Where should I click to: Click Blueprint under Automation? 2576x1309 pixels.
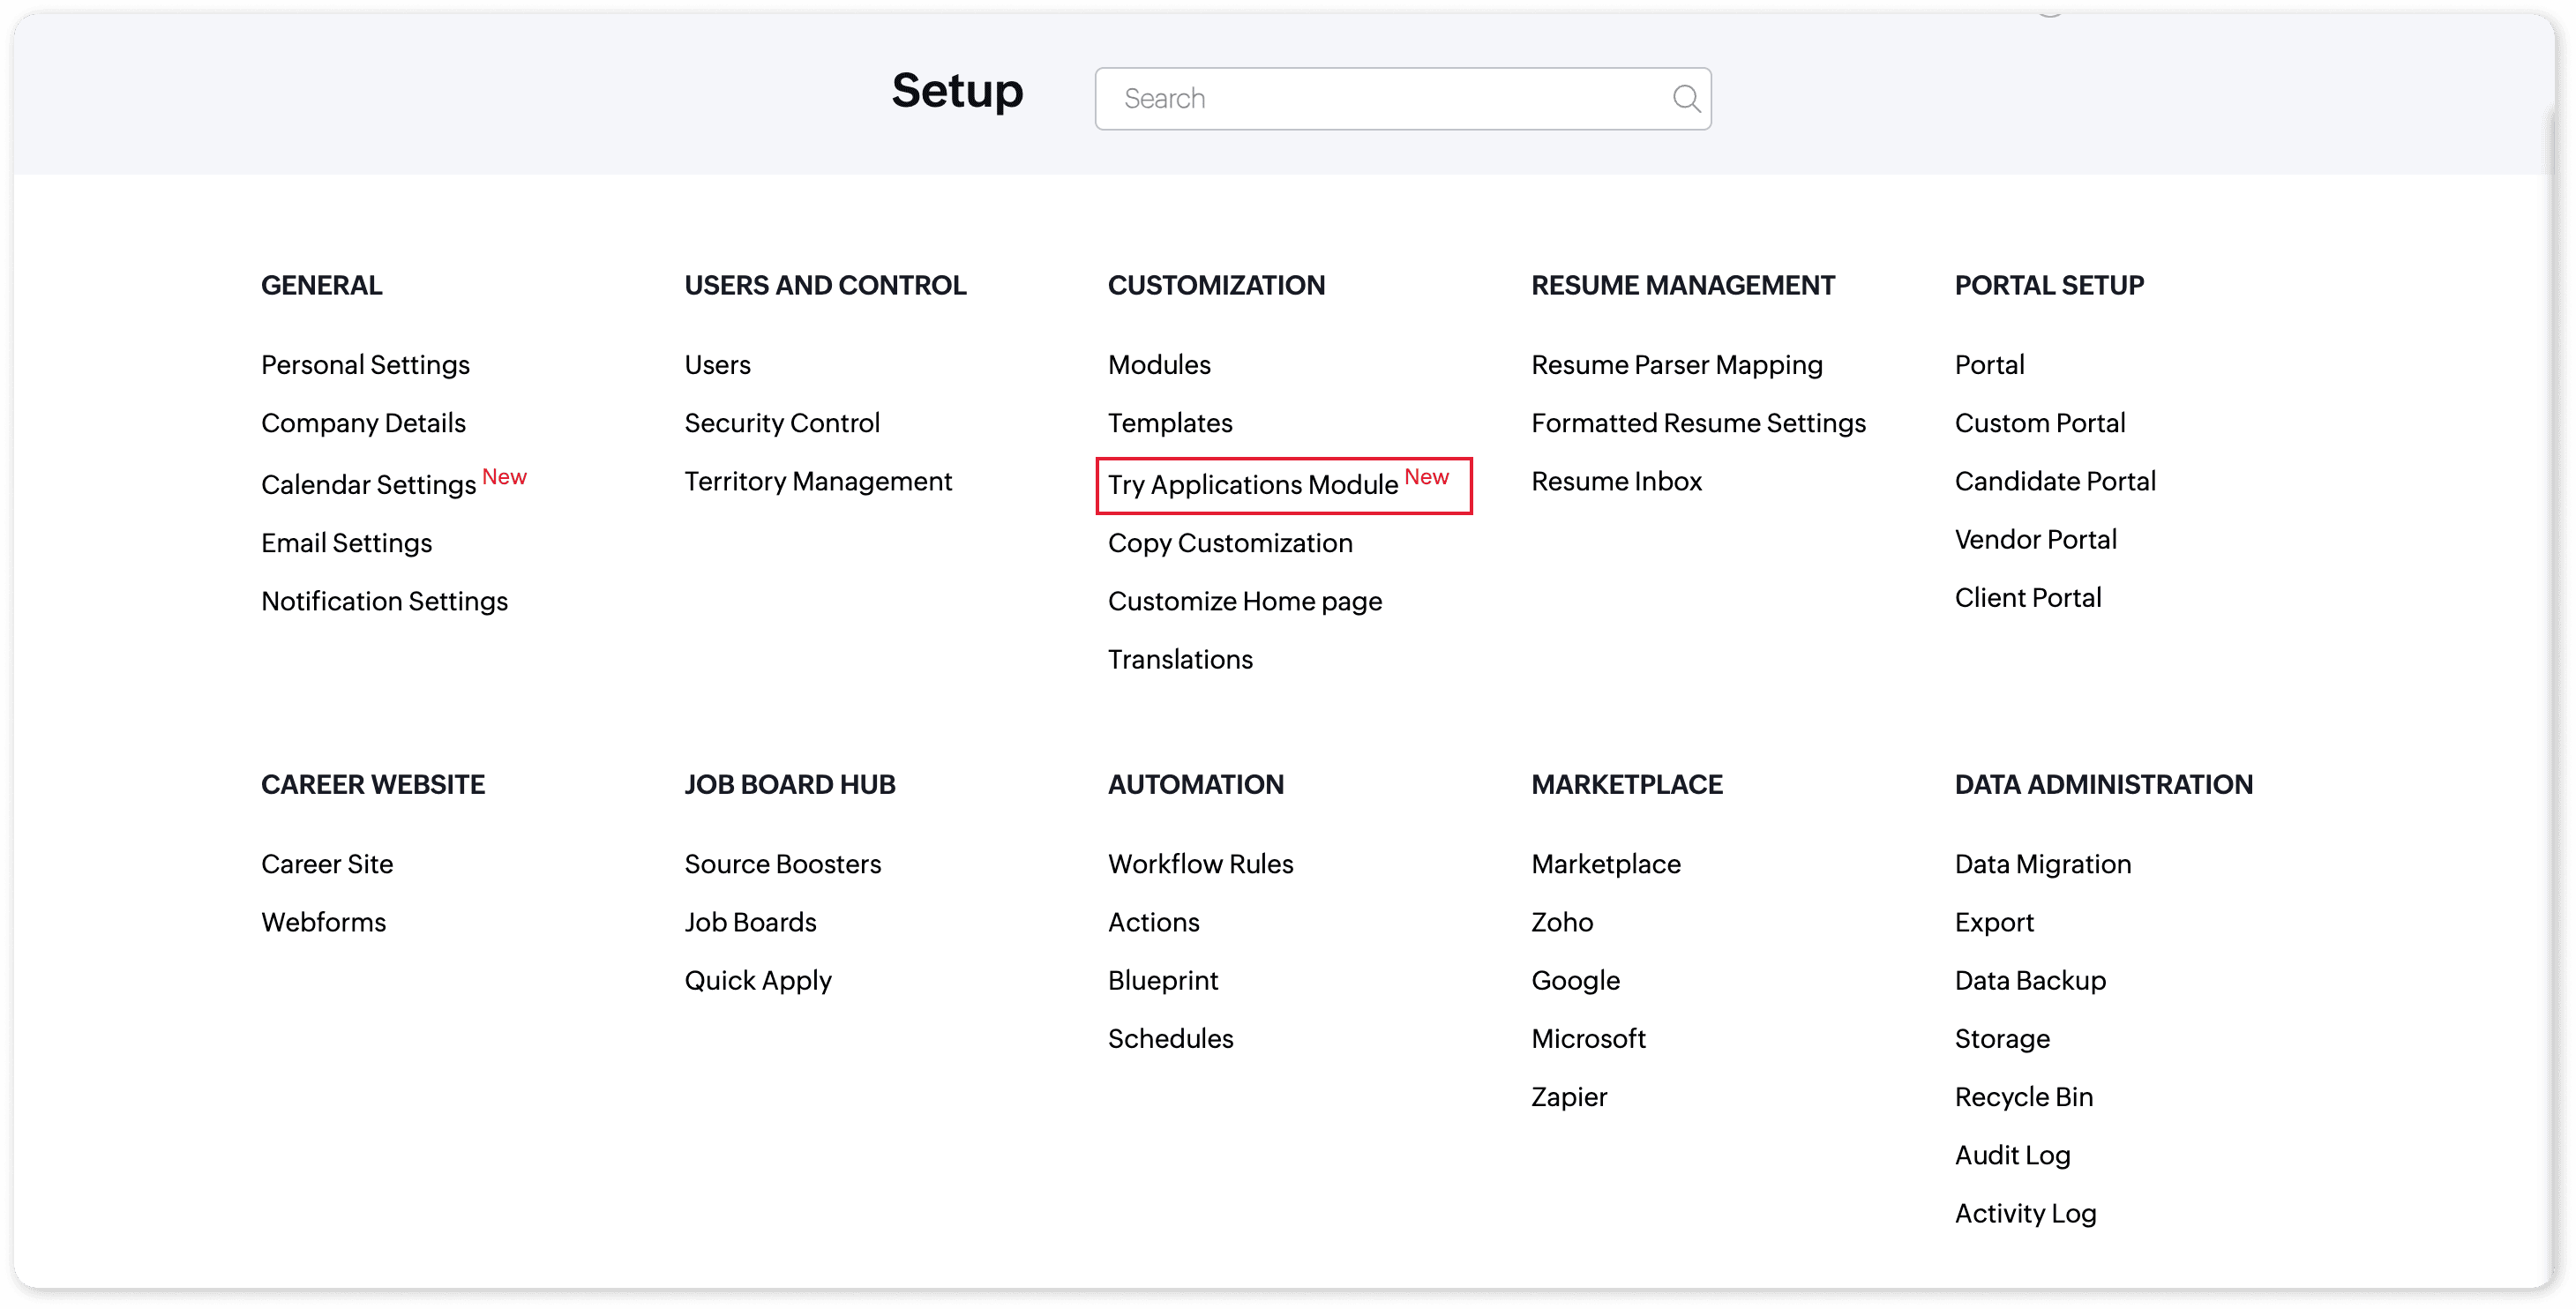1162,980
